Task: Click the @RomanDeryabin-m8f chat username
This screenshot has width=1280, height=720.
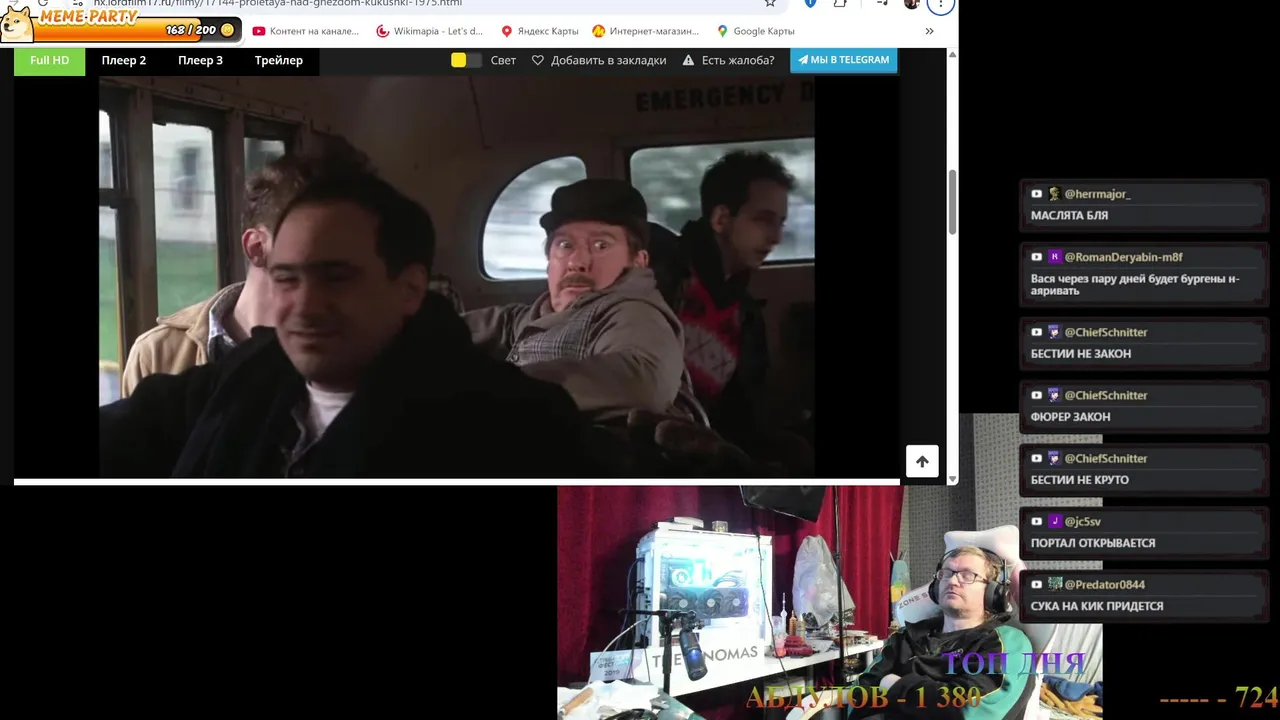Action: (1123, 257)
